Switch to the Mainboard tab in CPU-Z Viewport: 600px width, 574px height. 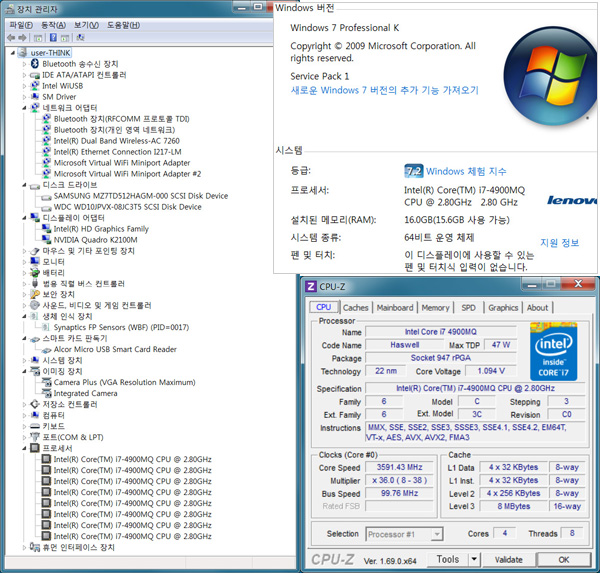click(x=394, y=308)
